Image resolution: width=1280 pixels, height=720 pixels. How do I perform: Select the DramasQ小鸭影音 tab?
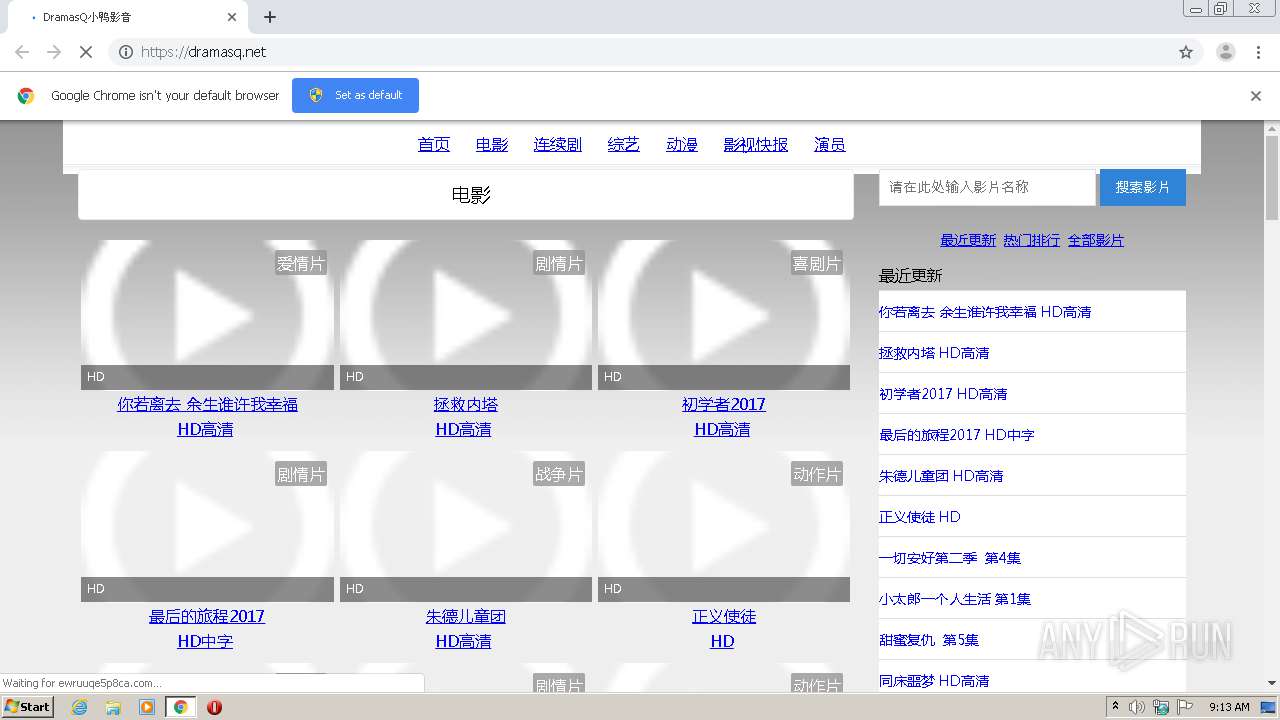pyautogui.click(x=130, y=17)
